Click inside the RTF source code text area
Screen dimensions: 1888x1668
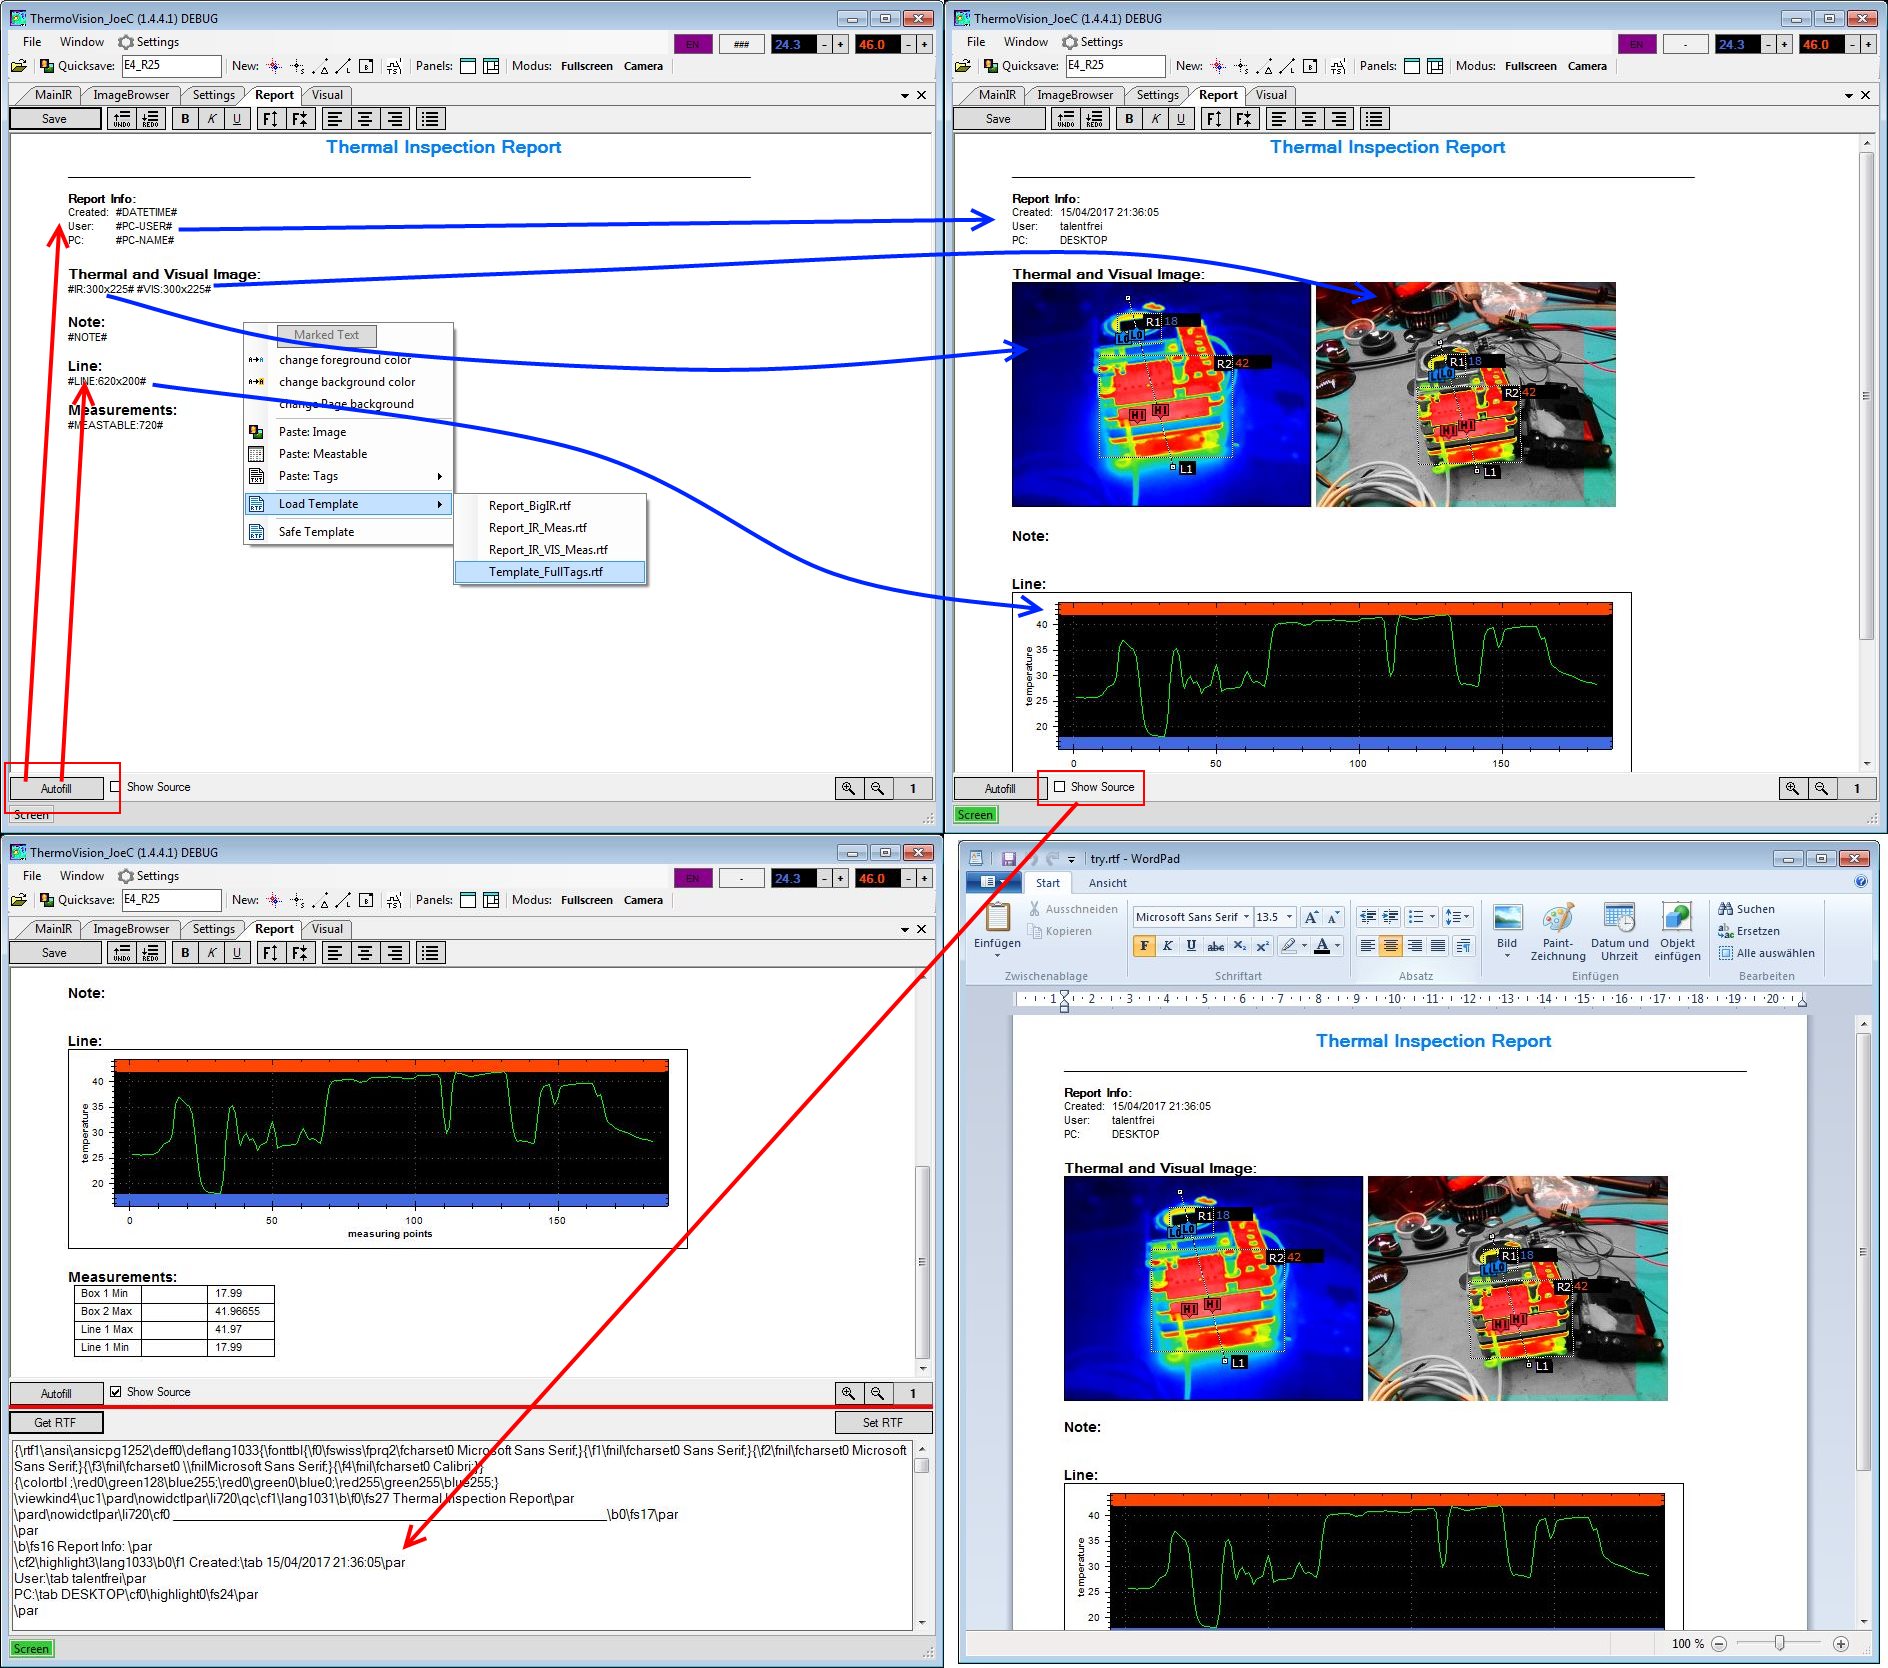click(x=460, y=1540)
